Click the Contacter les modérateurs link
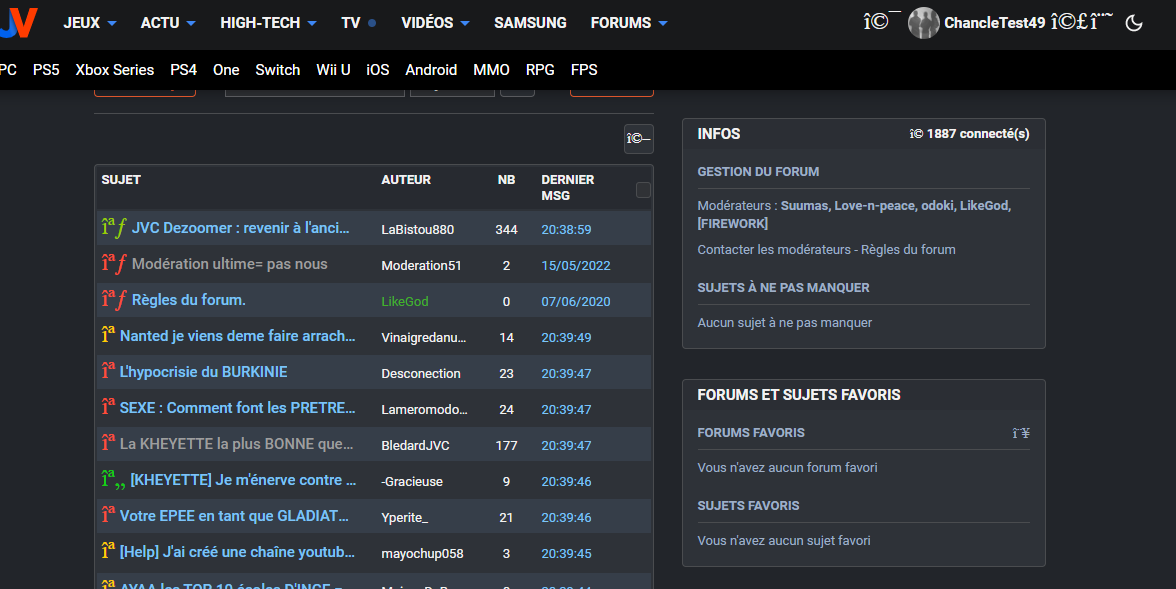The image size is (1176, 589). tap(774, 250)
